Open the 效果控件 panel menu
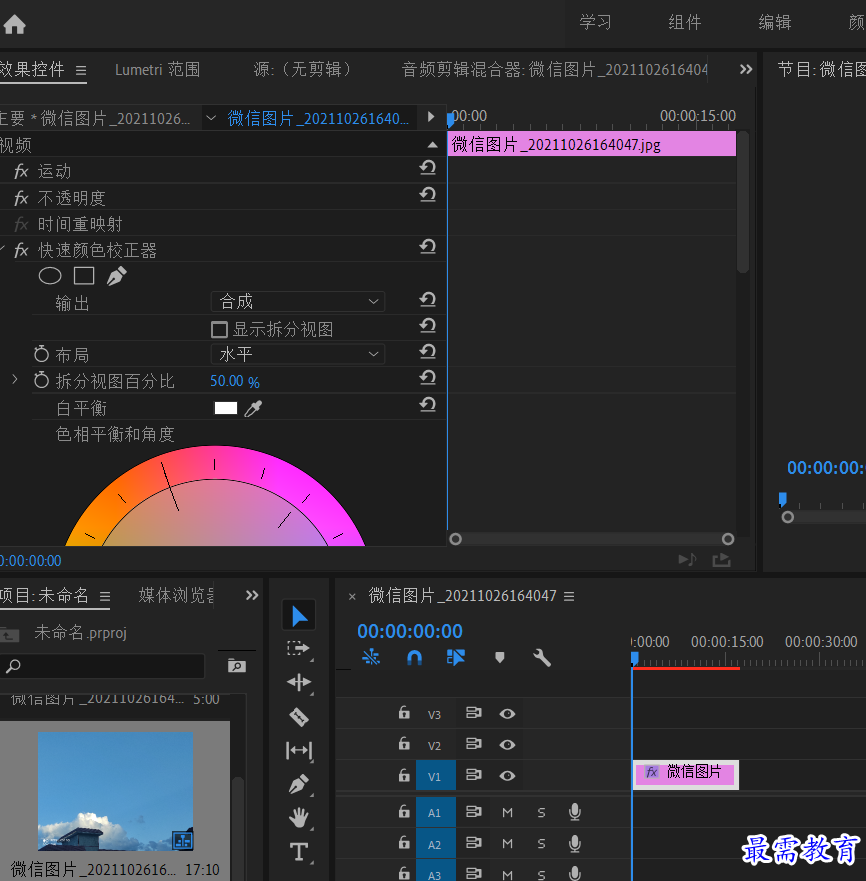 pos(81,70)
